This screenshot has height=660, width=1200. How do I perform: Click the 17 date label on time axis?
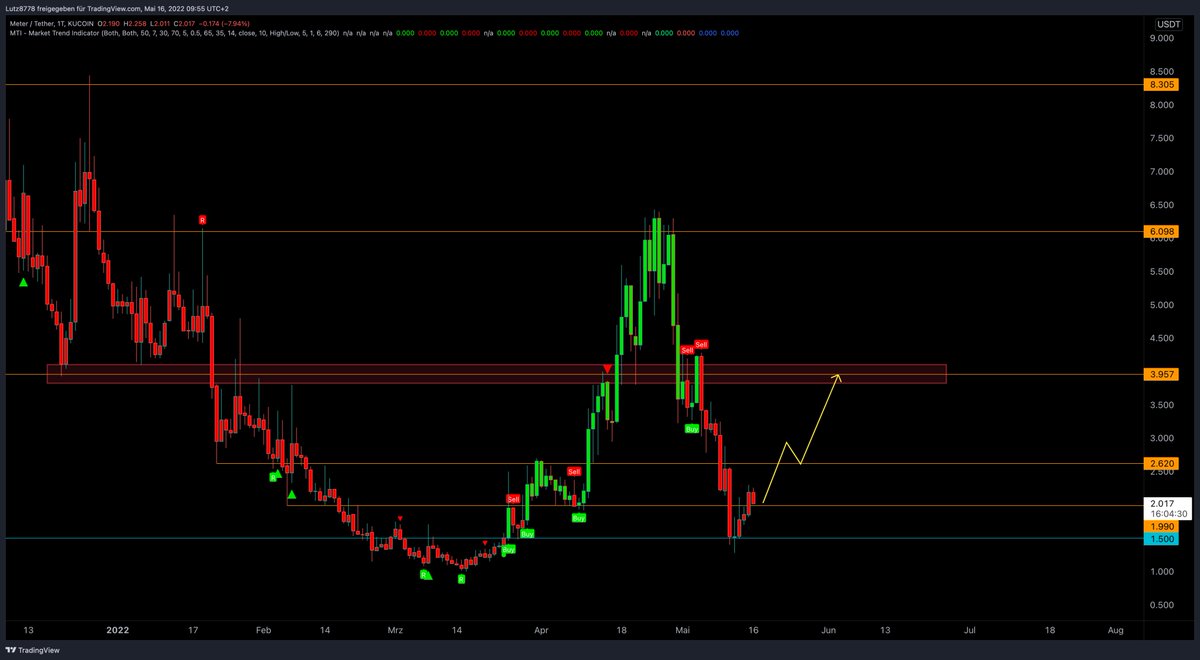pyautogui.click(x=192, y=631)
